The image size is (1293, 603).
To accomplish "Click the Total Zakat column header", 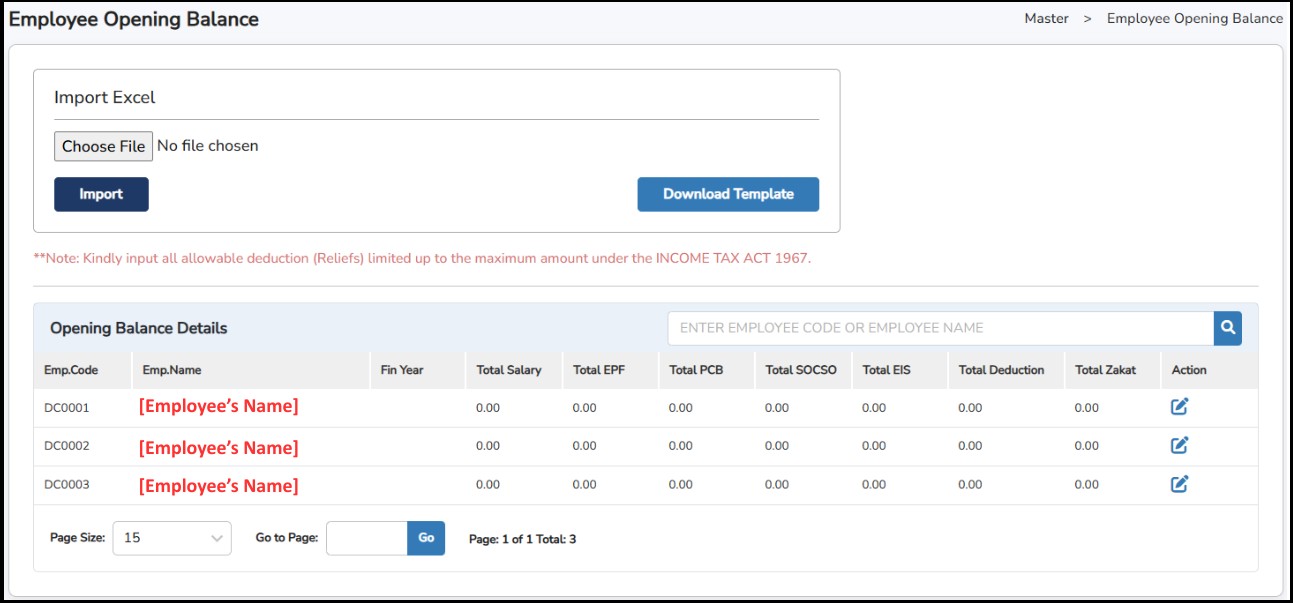I will (1105, 370).
